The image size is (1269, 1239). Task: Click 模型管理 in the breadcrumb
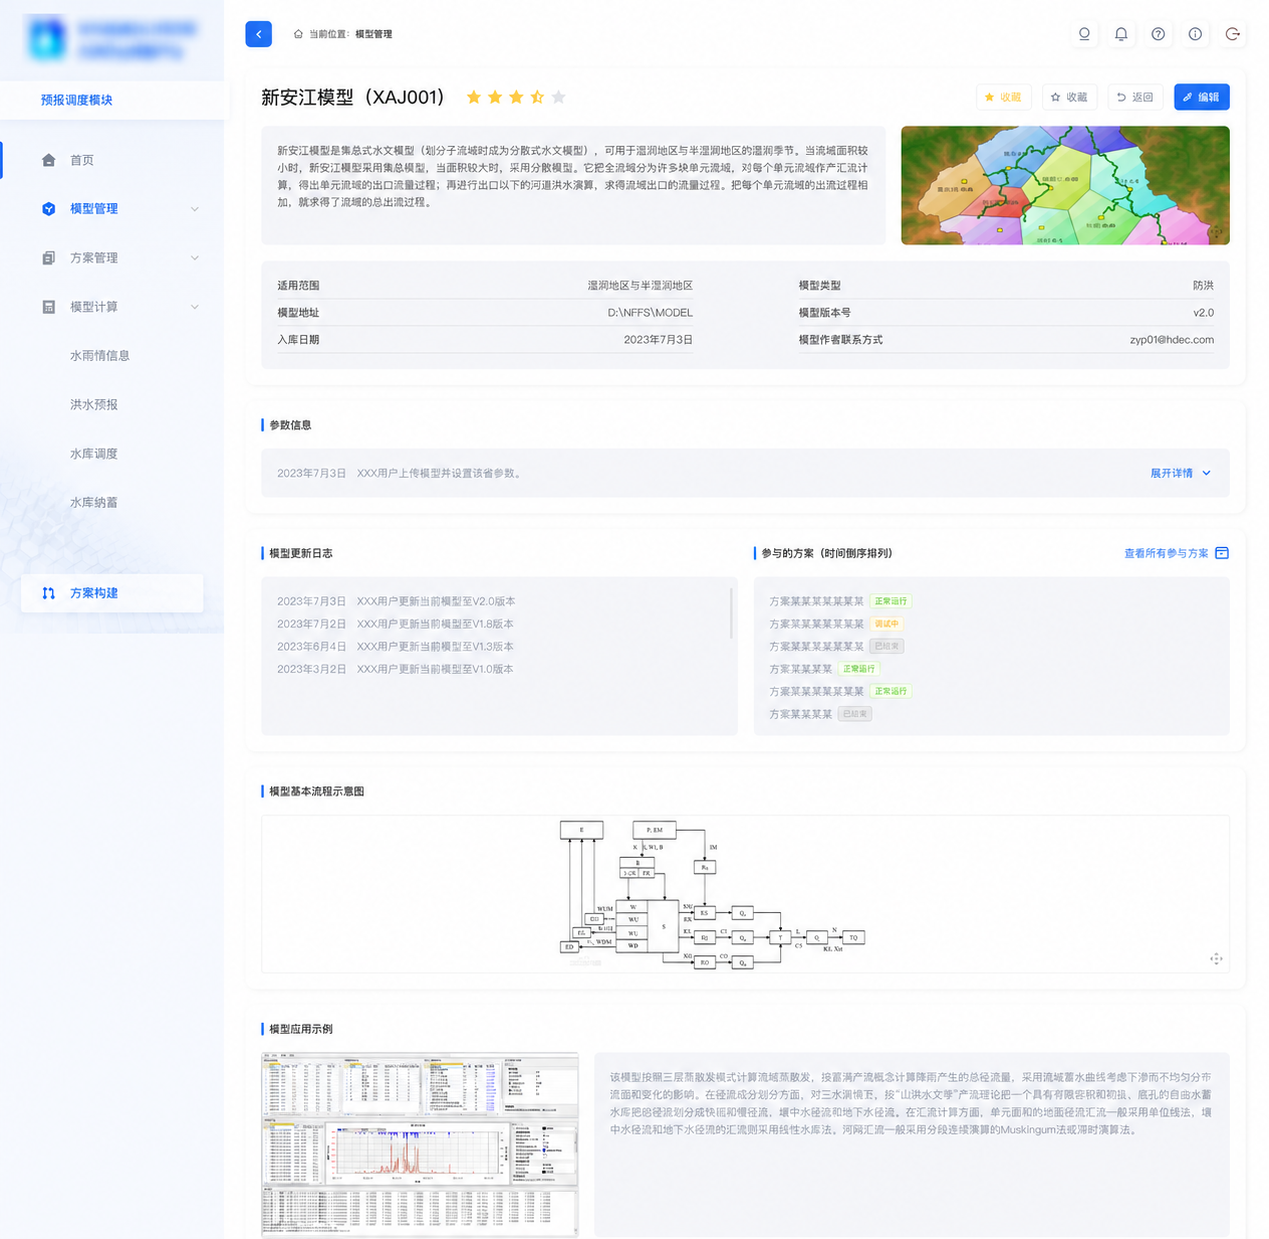pyautogui.click(x=373, y=34)
